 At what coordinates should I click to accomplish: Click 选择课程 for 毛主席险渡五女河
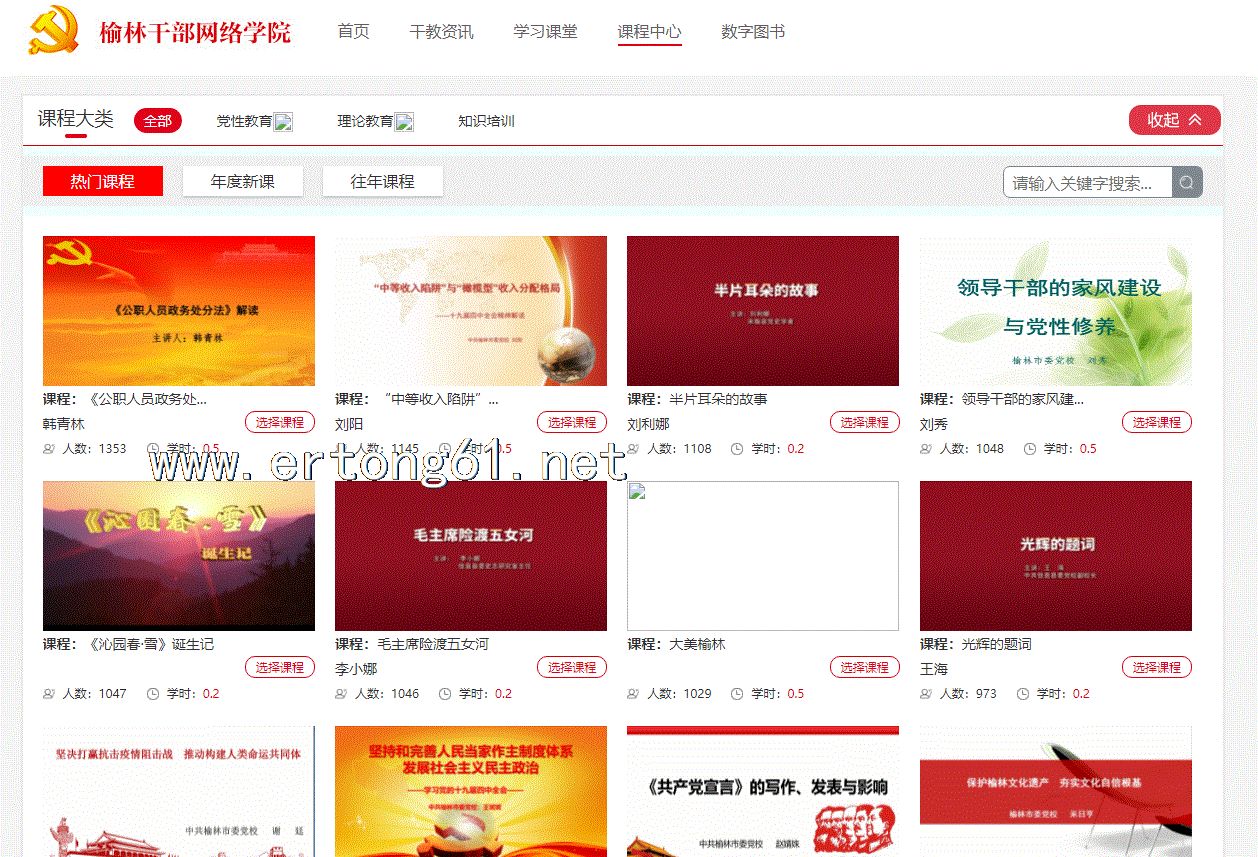tap(571, 667)
